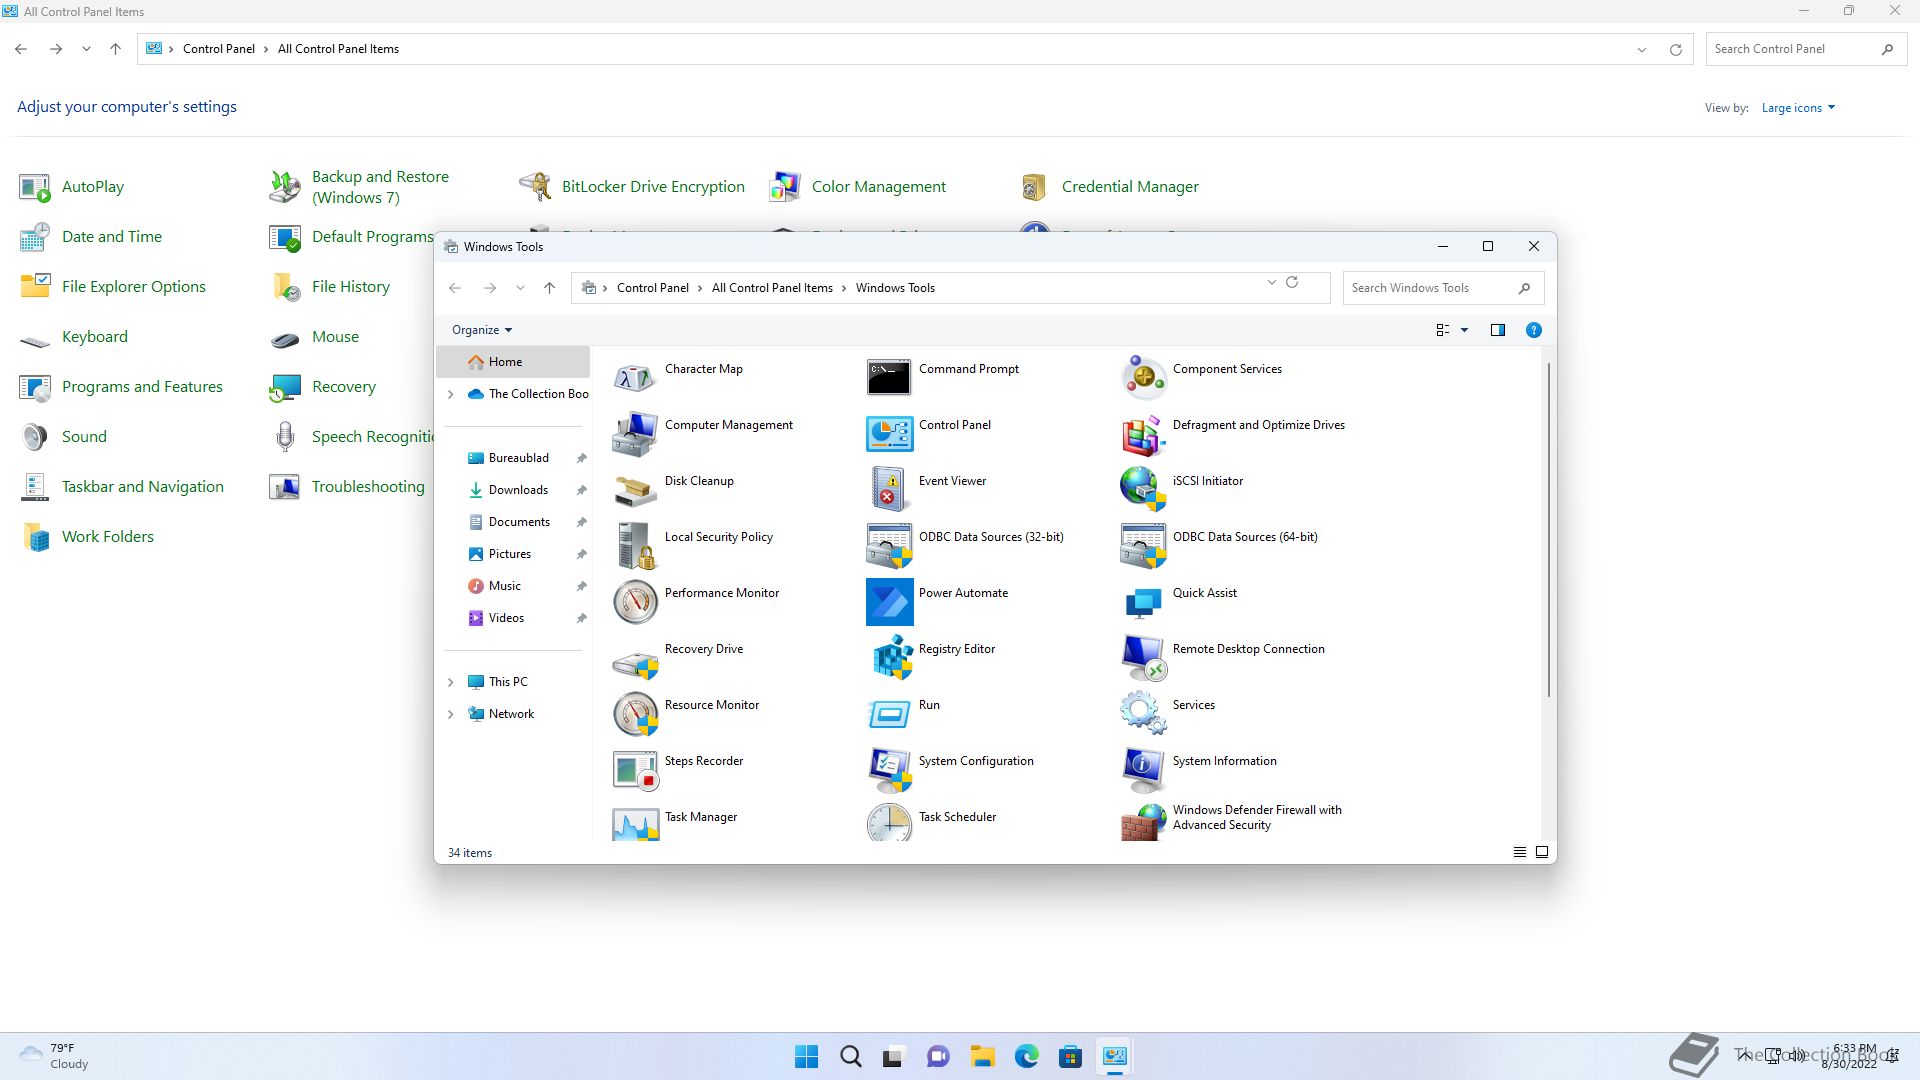1920x1080 pixels.
Task: Open the Organize dropdown menu
Action: pos(481,330)
